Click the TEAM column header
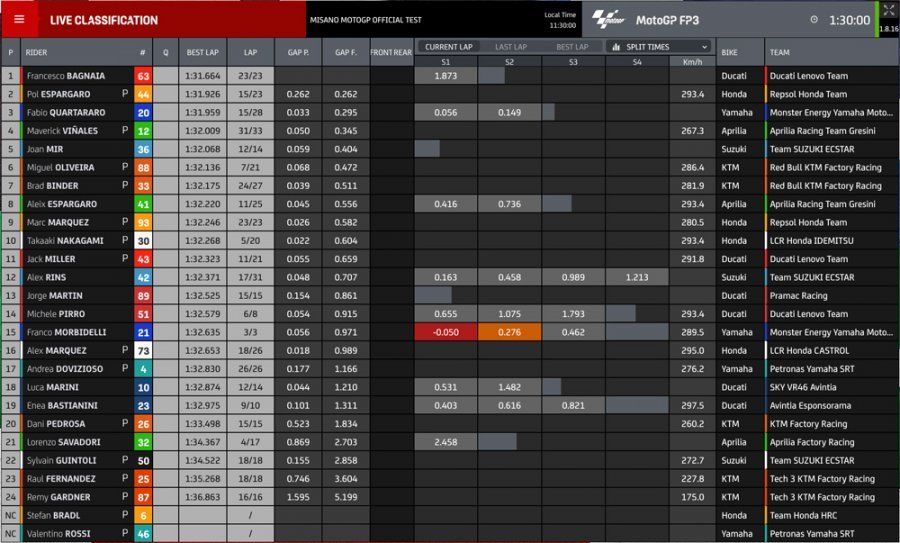Screen dimensions: 900x543 (779, 52)
